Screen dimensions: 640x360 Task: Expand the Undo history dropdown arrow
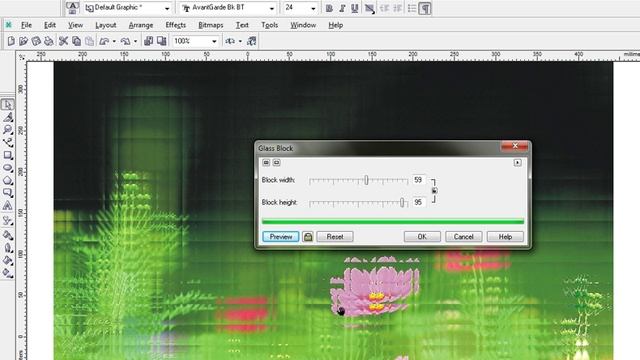pyautogui.click(x=114, y=41)
